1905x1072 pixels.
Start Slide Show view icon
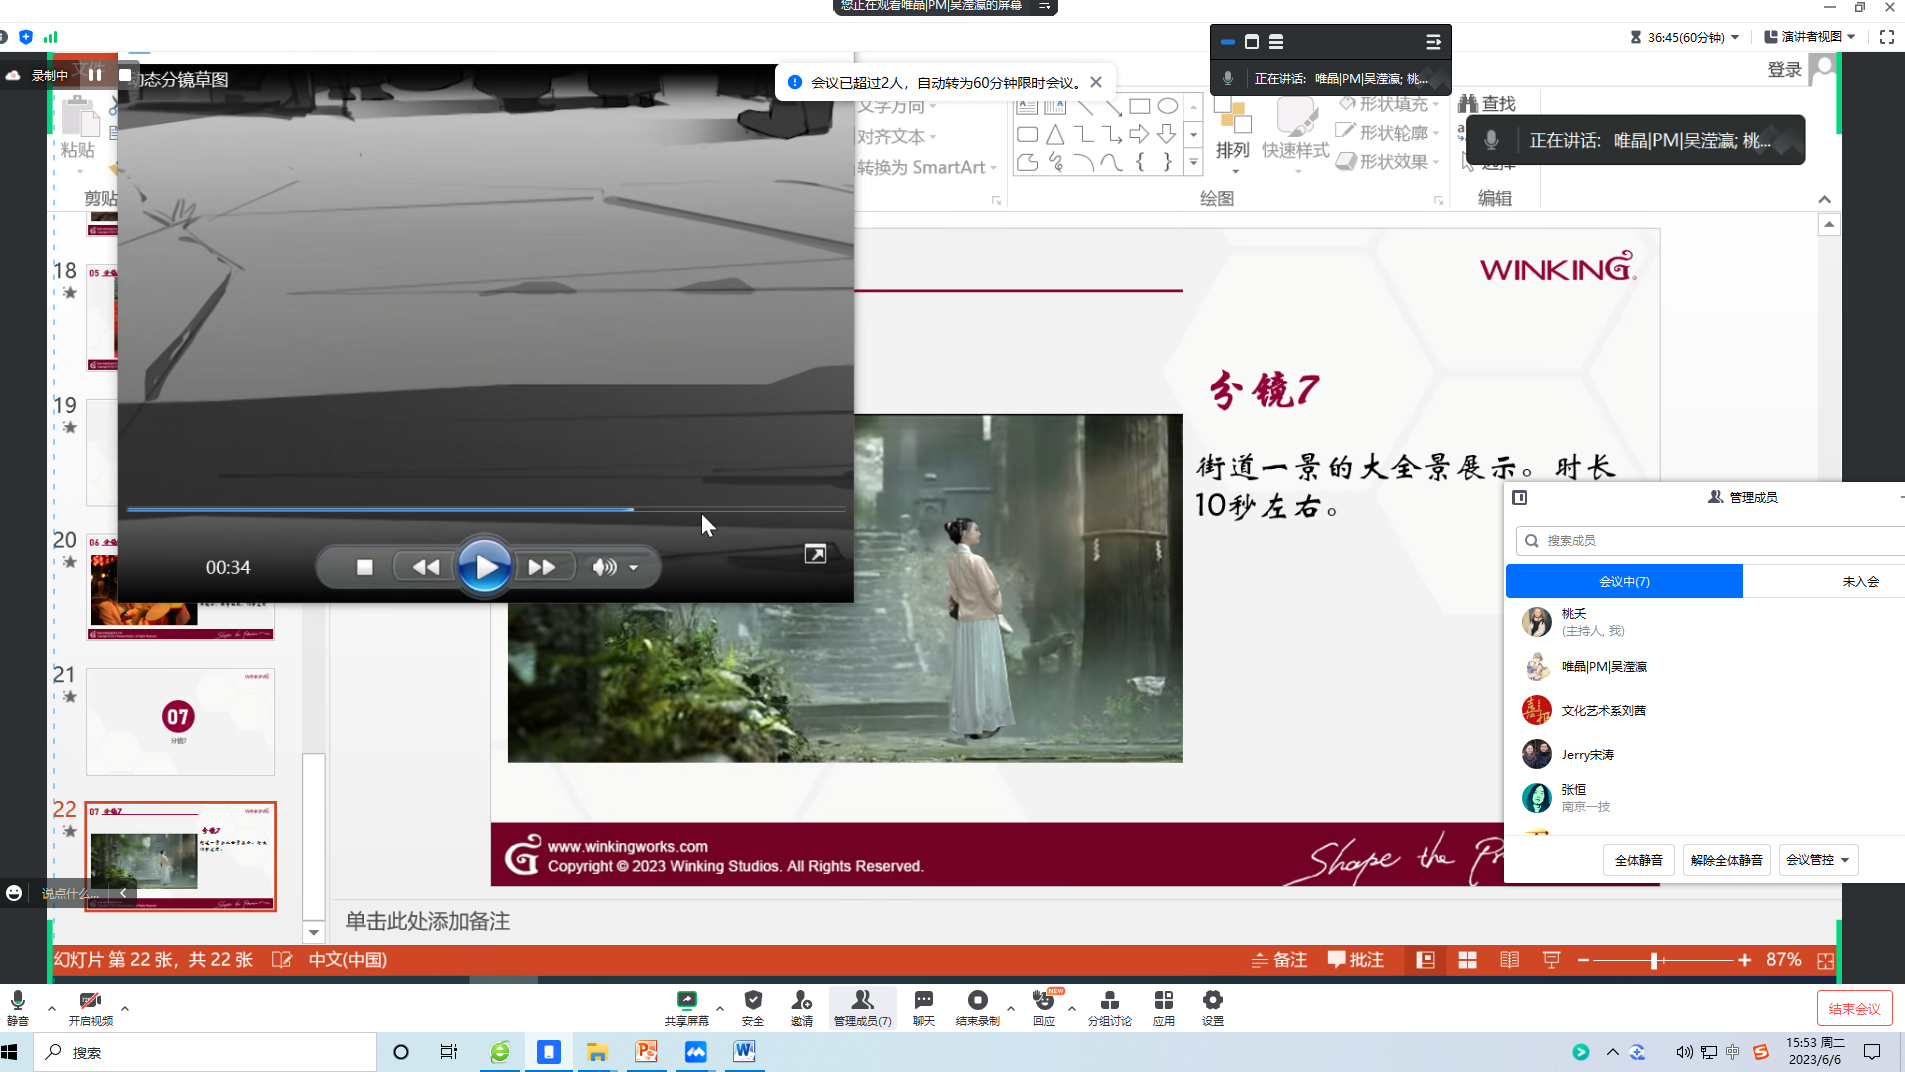tap(1552, 960)
